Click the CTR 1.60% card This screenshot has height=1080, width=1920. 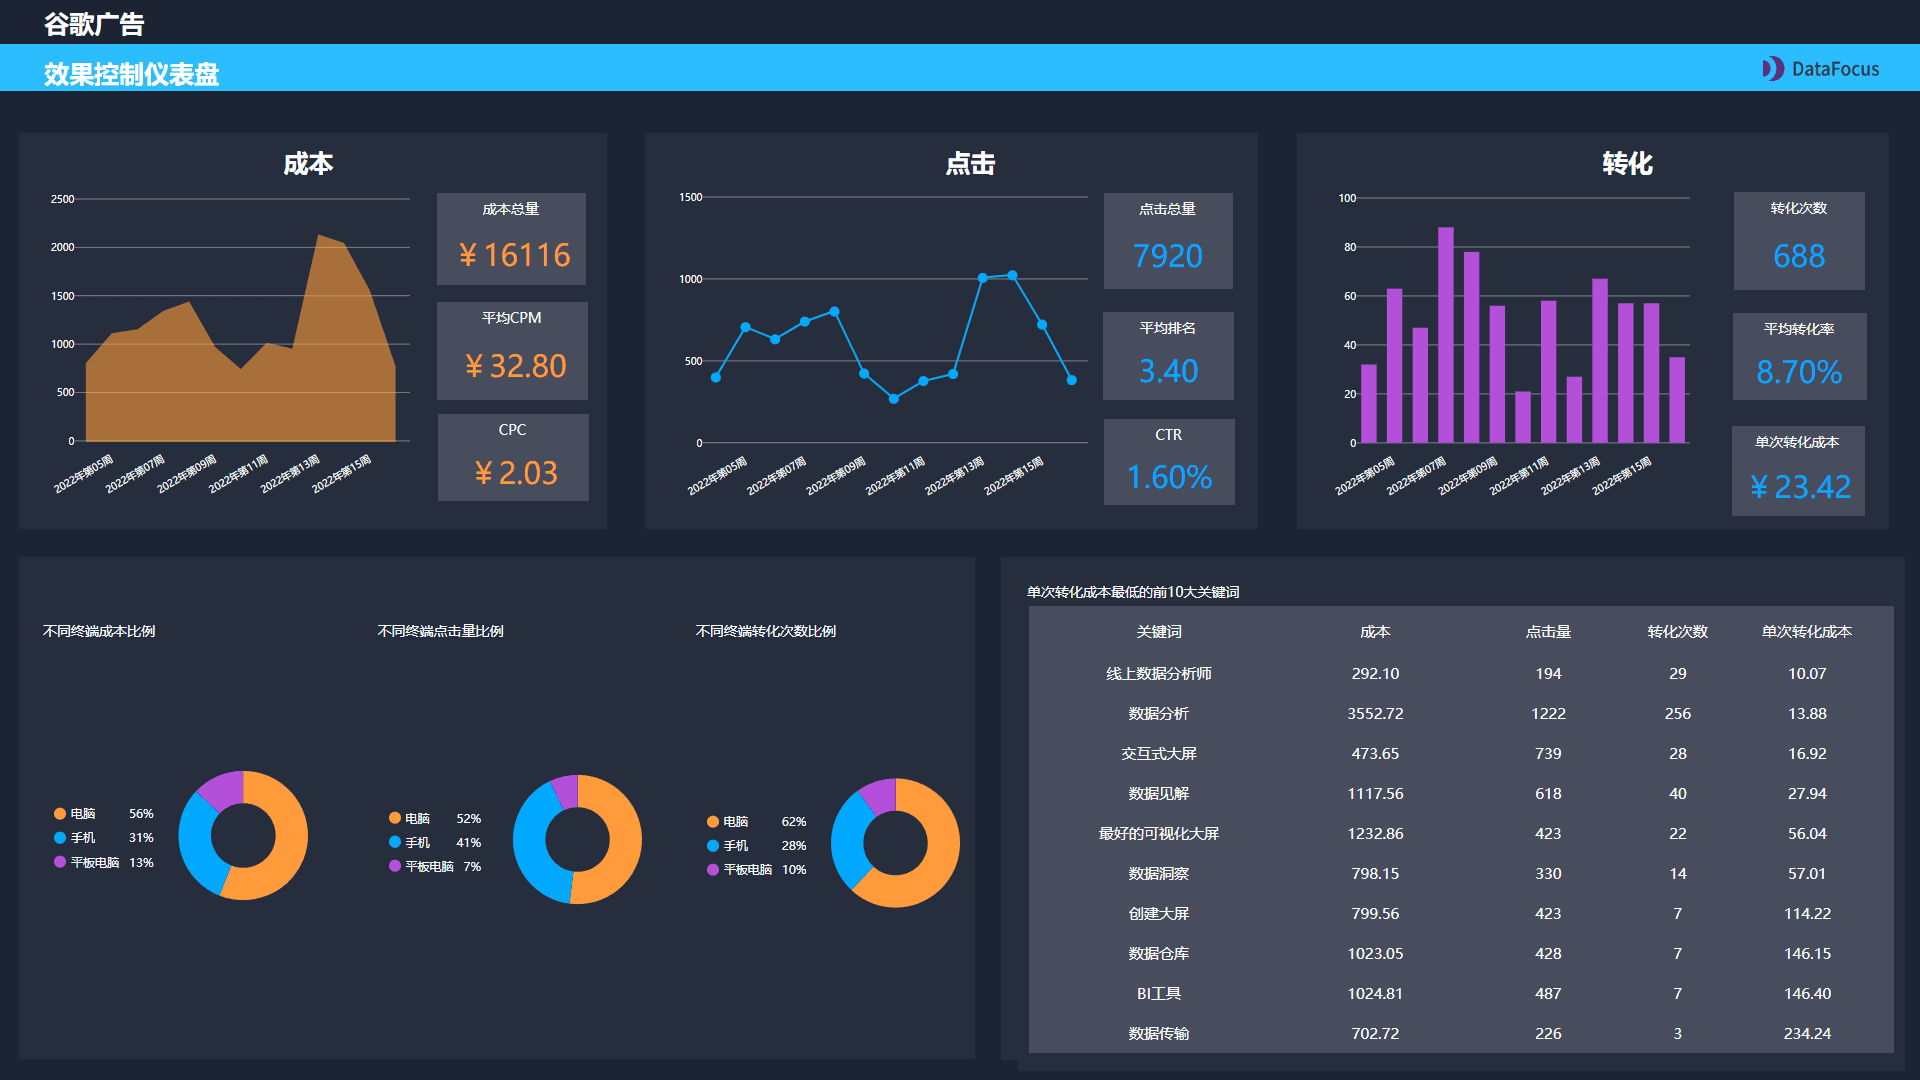coord(1169,461)
